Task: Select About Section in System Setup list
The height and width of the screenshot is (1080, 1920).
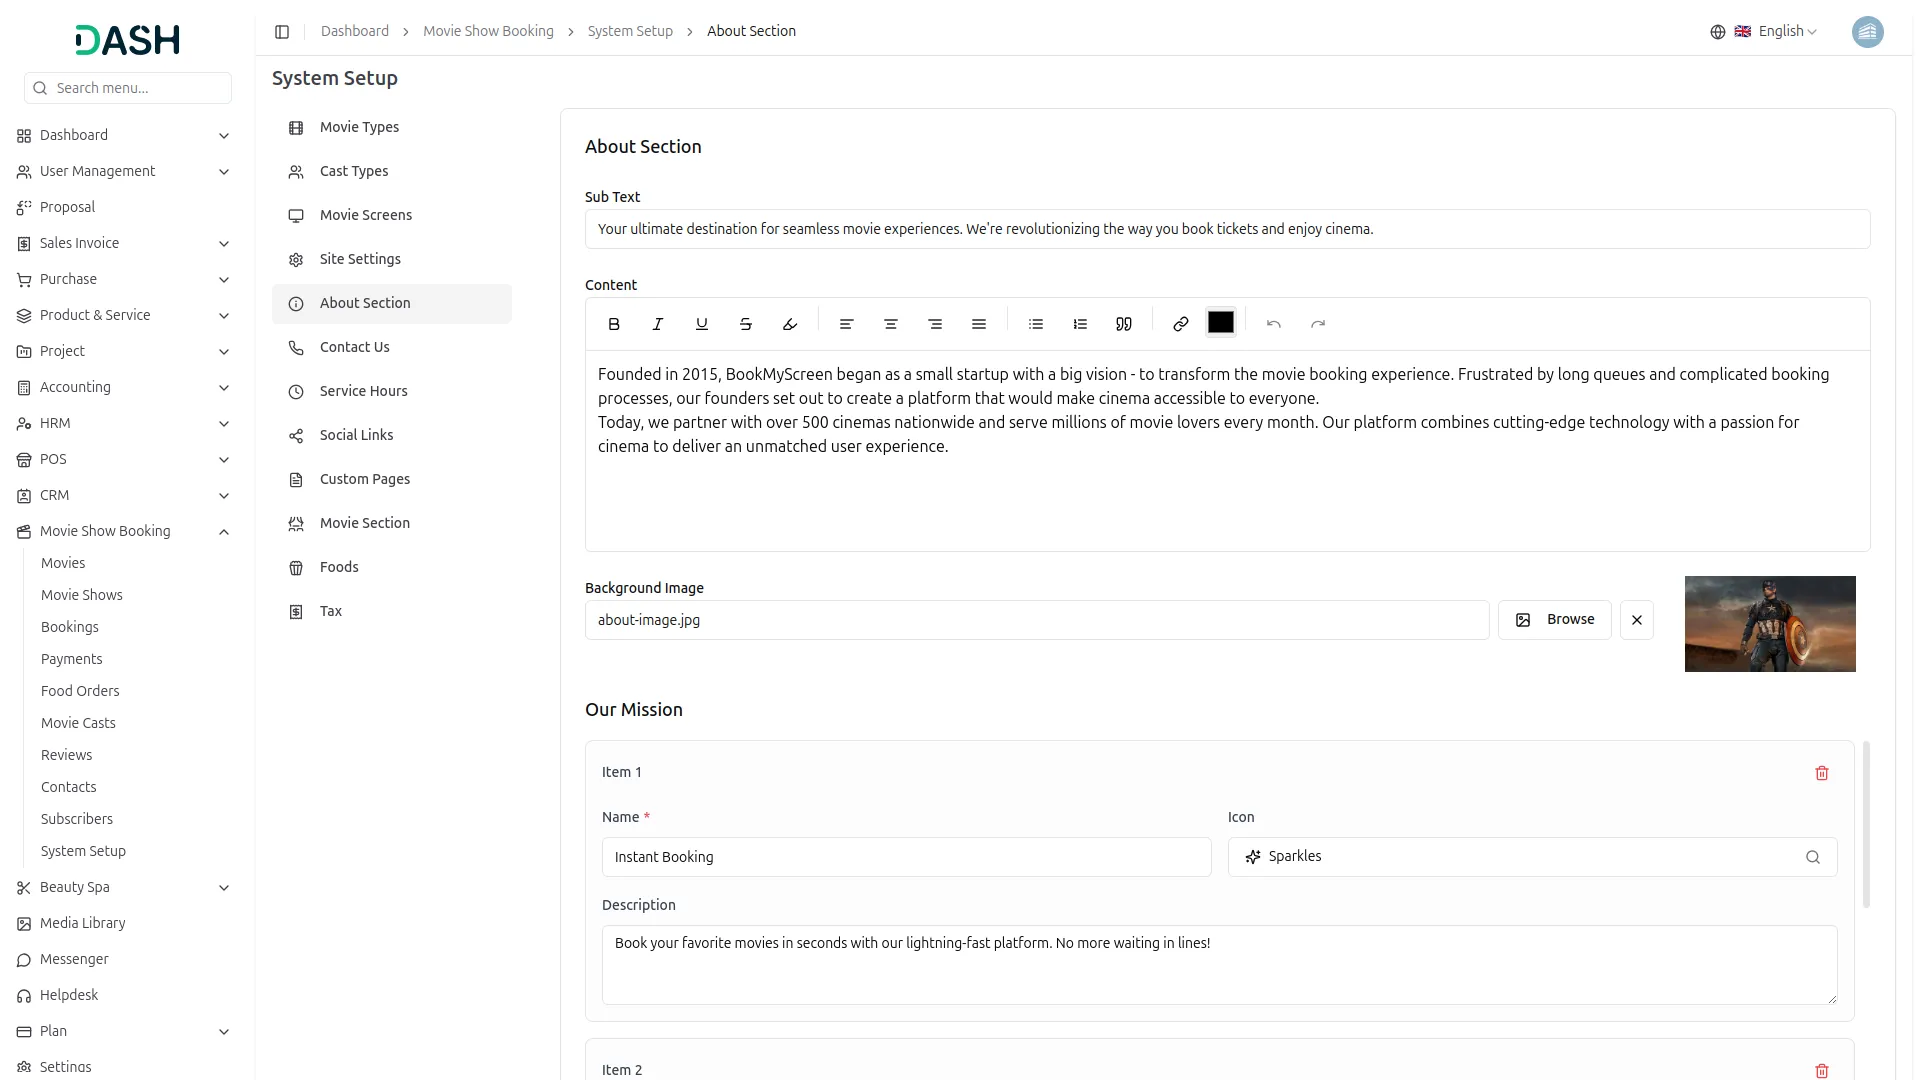Action: [364, 303]
